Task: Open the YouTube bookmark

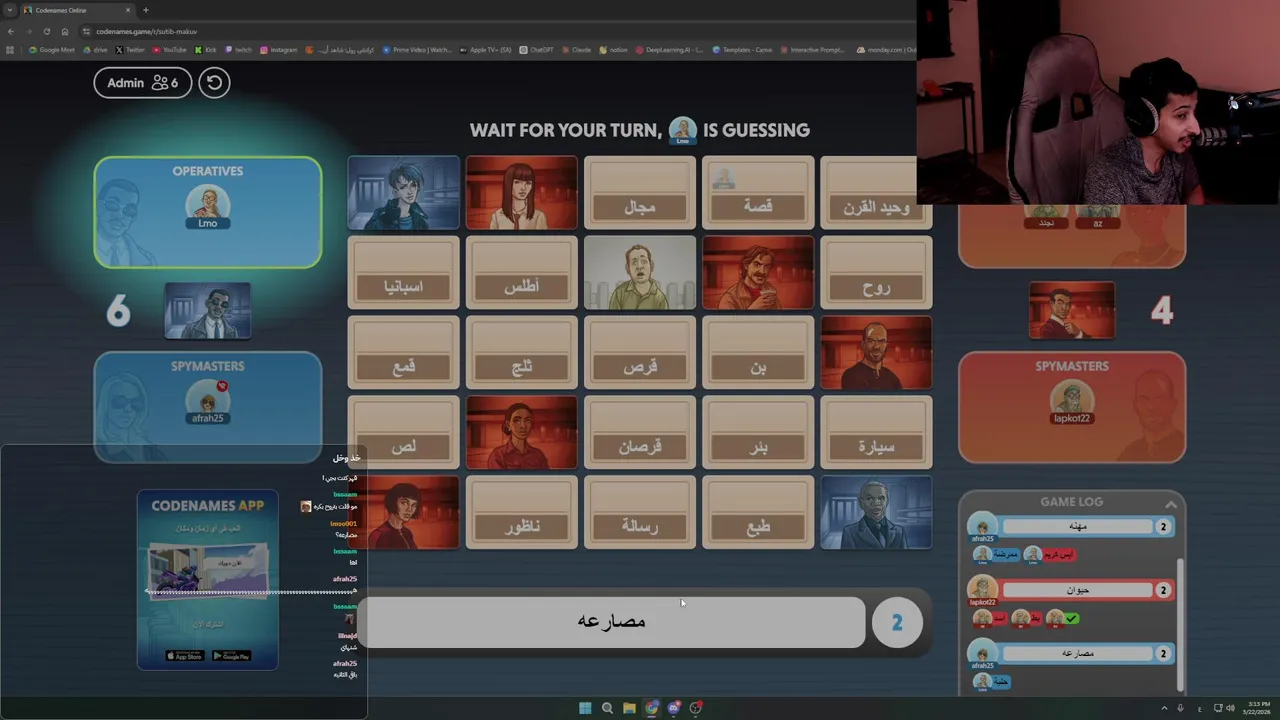Action: [x=169, y=49]
